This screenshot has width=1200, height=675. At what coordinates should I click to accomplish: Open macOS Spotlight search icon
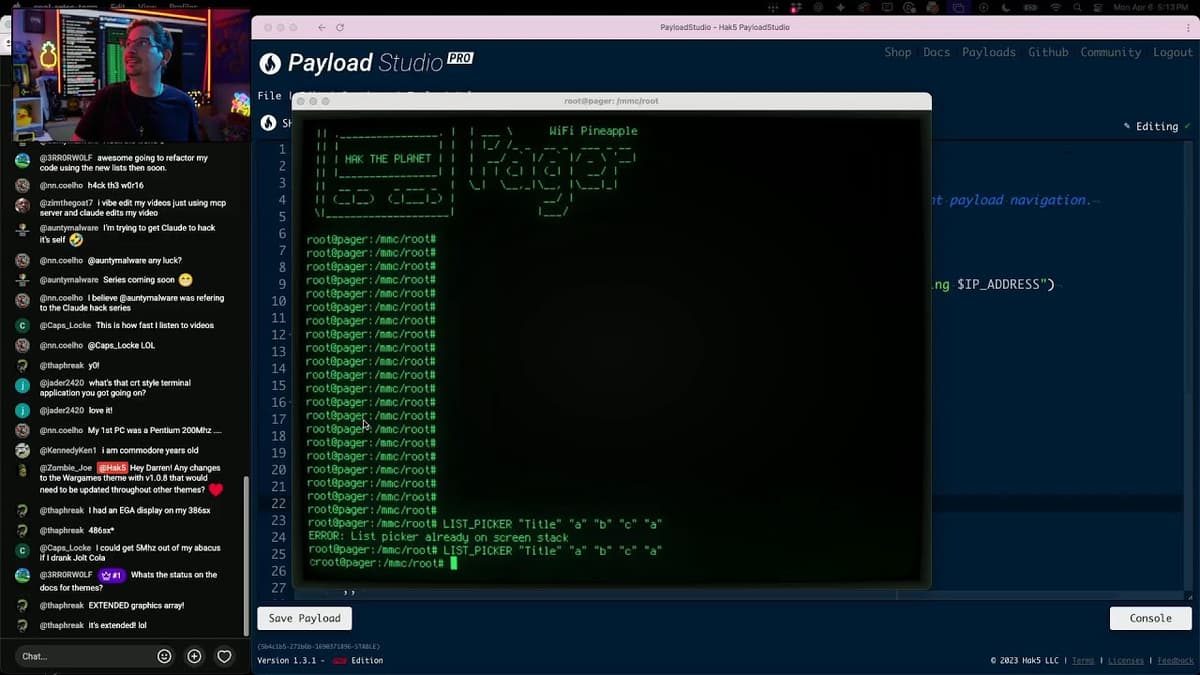pos(1078,7)
